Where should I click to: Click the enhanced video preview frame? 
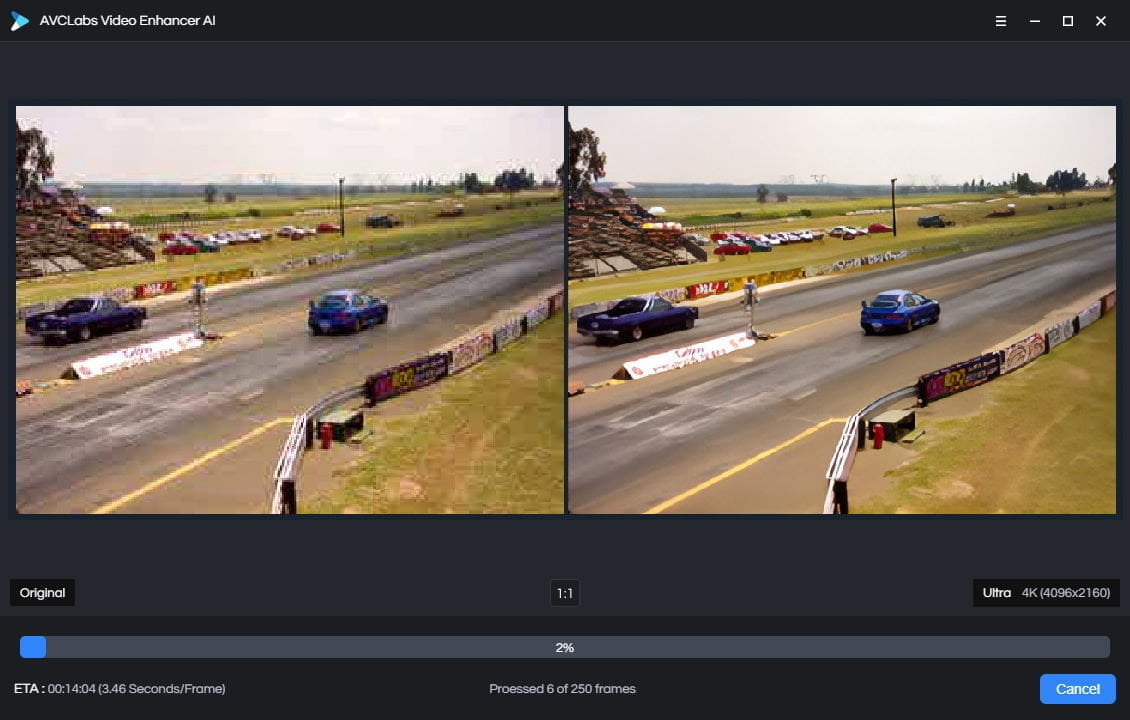tap(842, 310)
